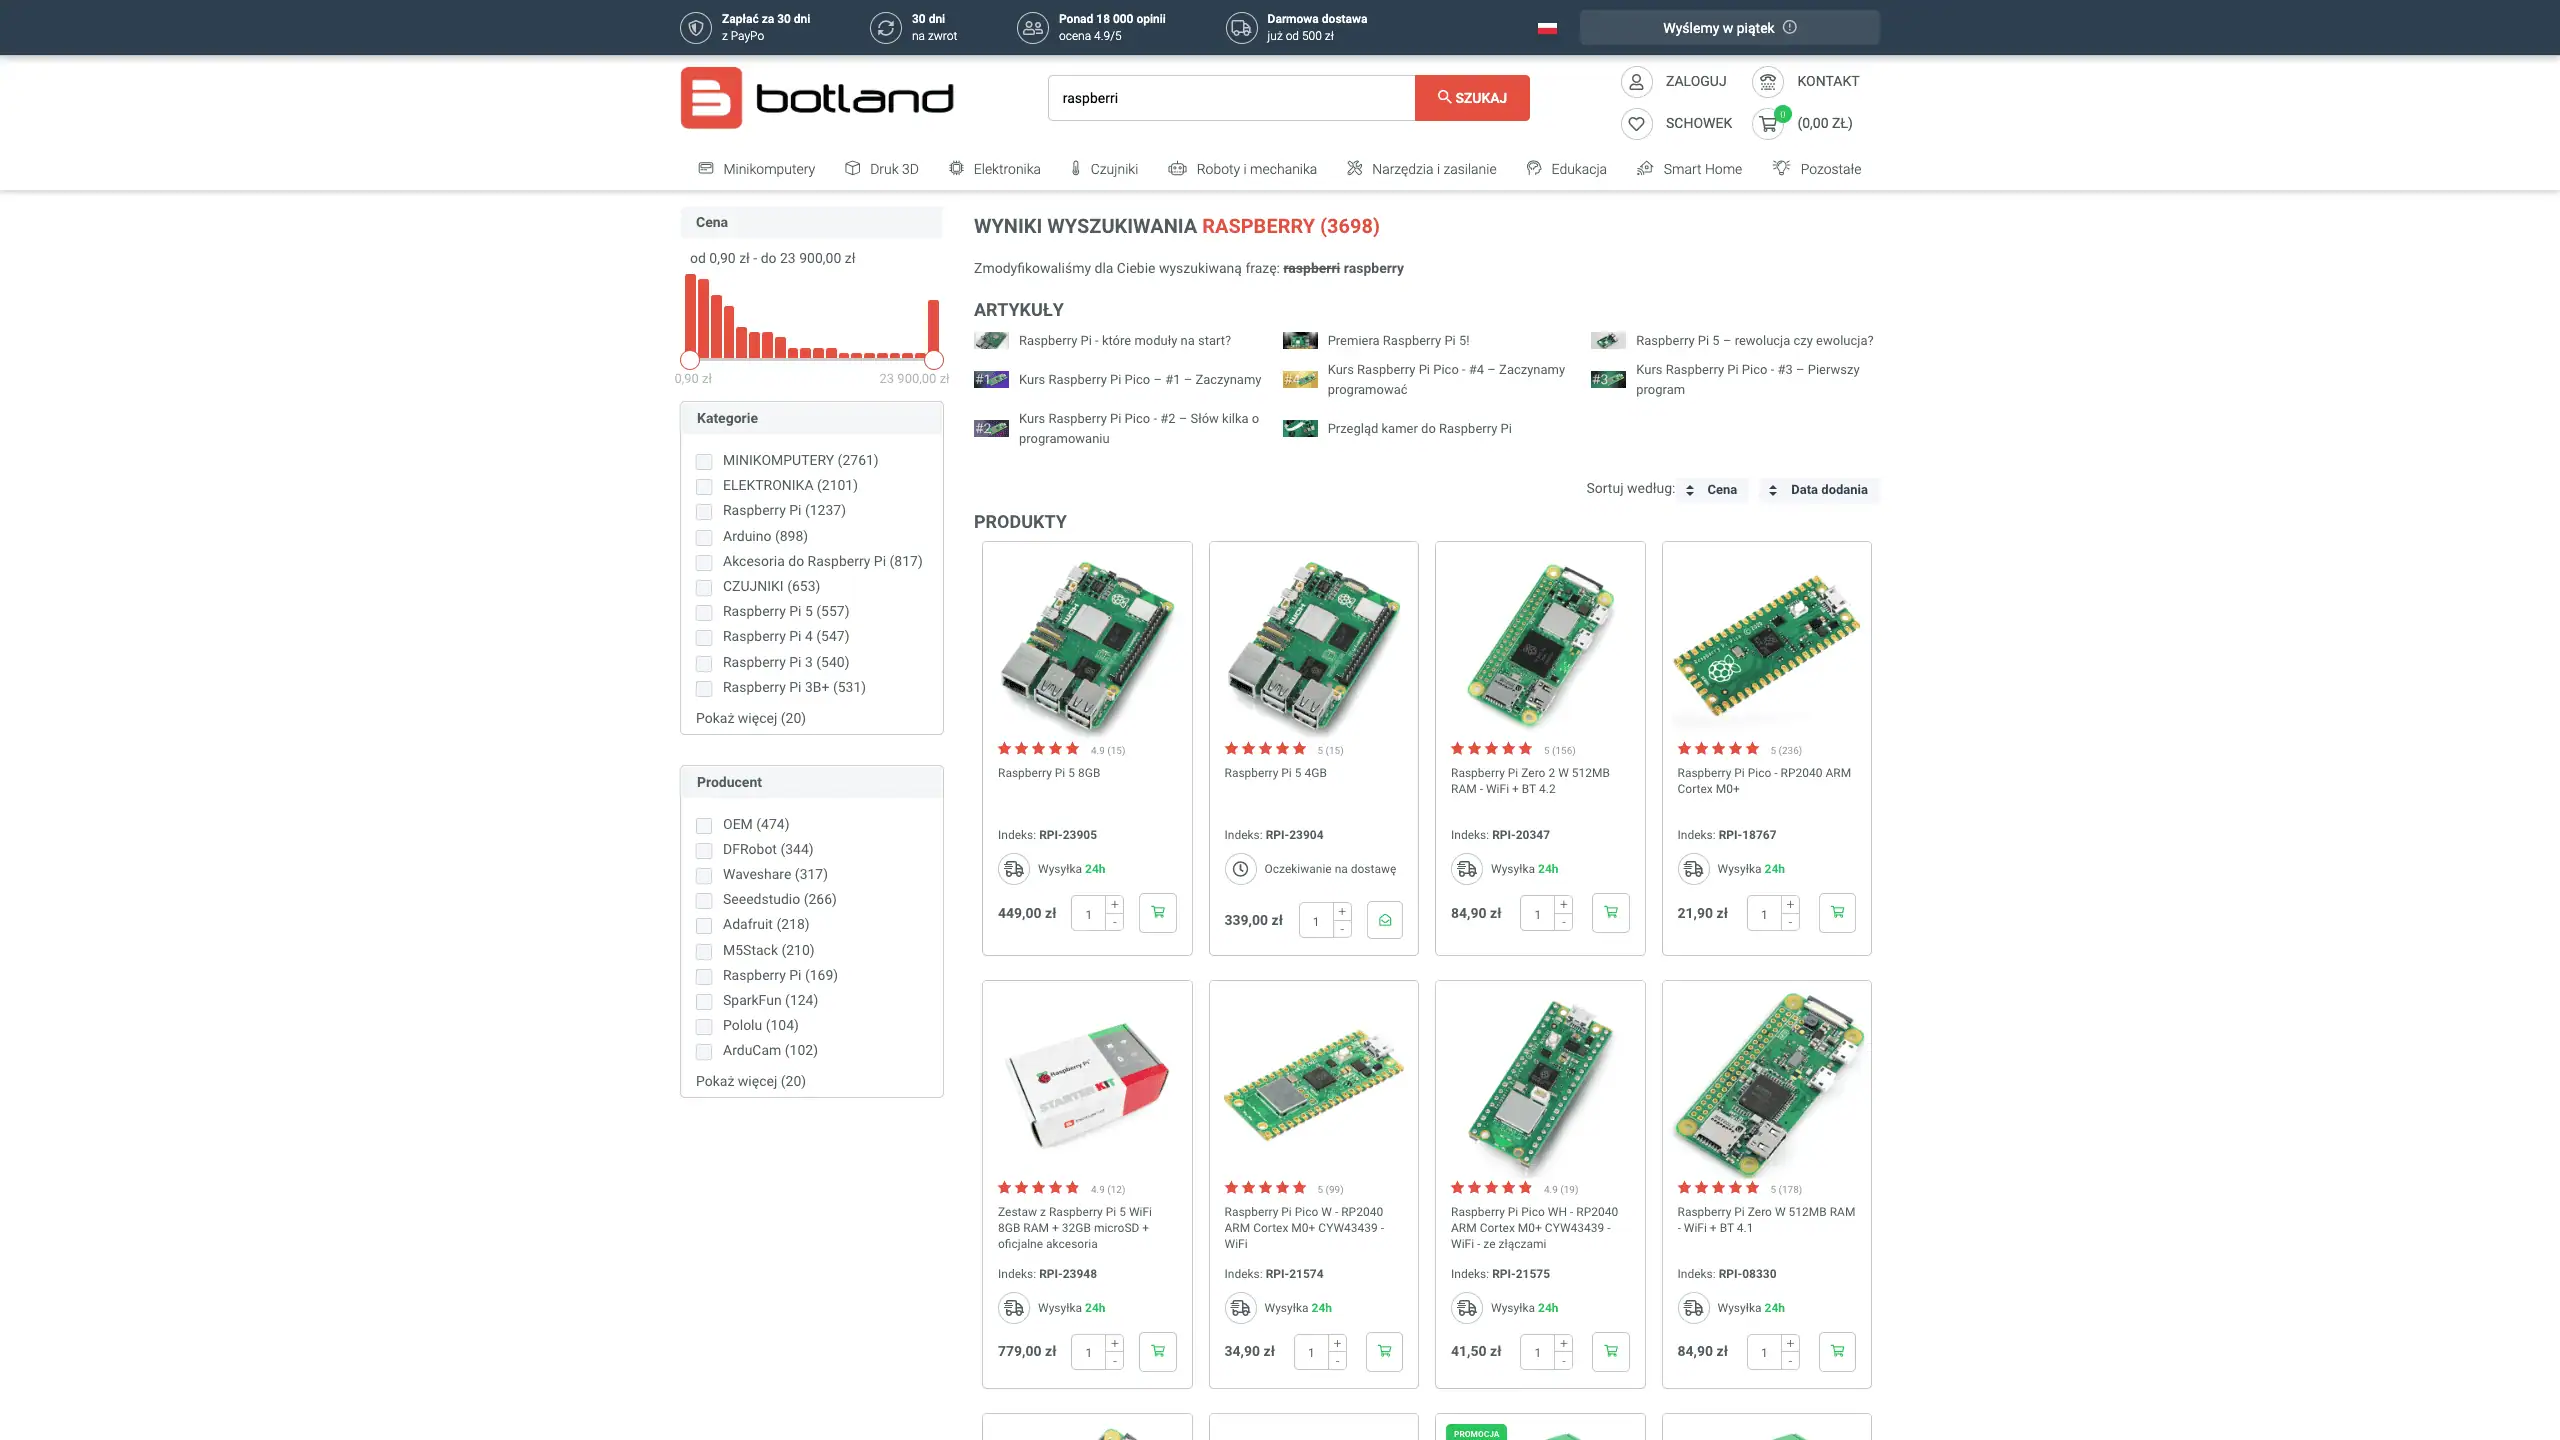Sort products by Cena
Viewport: 2560px width, 1440px height.
point(1712,489)
